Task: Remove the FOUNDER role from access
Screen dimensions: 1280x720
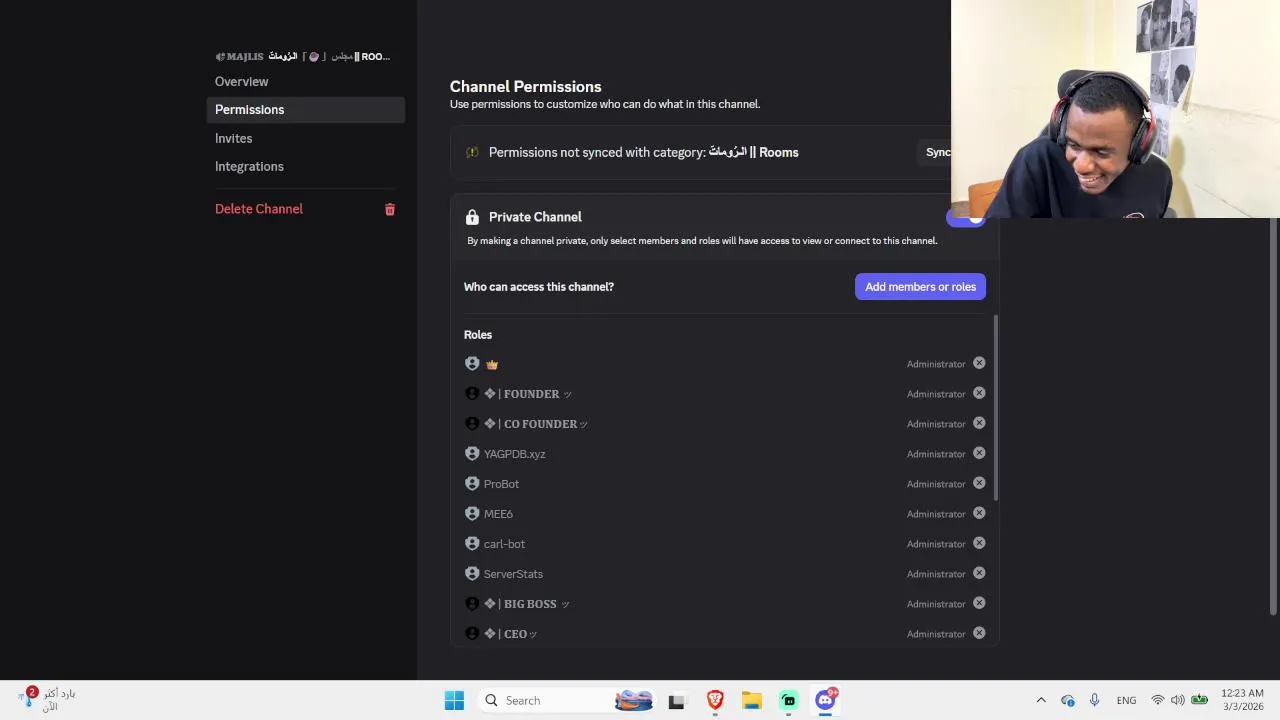Action: pyautogui.click(x=979, y=393)
